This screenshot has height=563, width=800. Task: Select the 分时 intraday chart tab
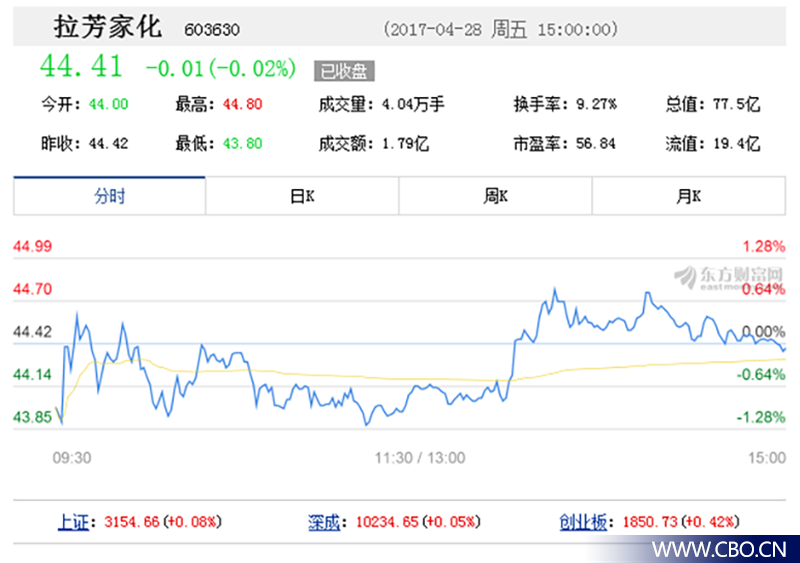(x=110, y=196)
